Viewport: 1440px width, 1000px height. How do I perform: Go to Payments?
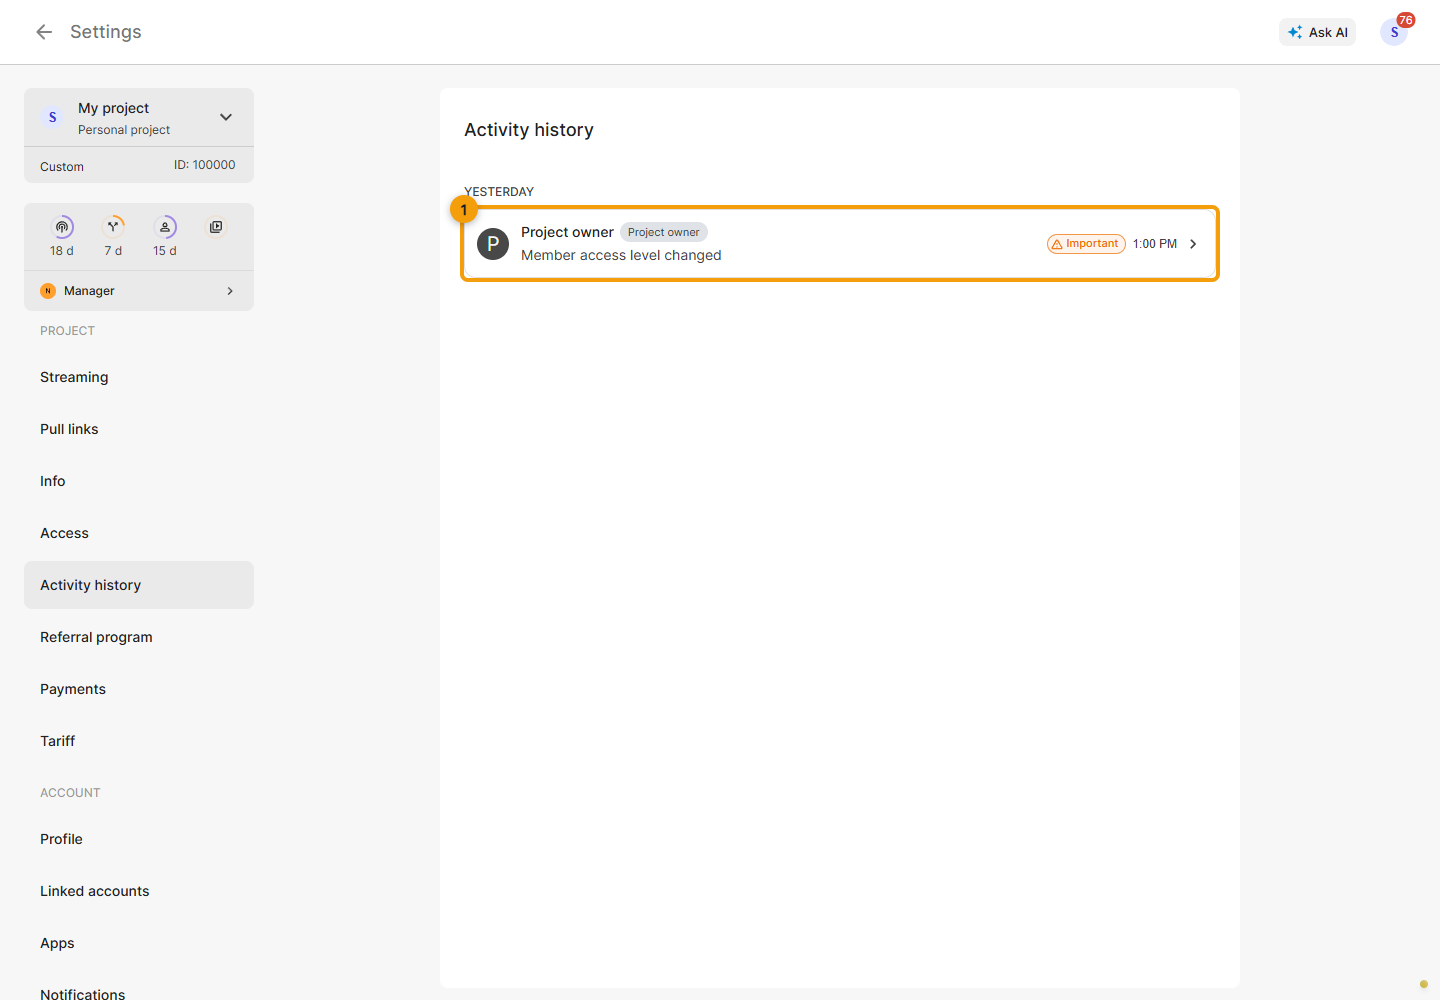coord(139,689)
